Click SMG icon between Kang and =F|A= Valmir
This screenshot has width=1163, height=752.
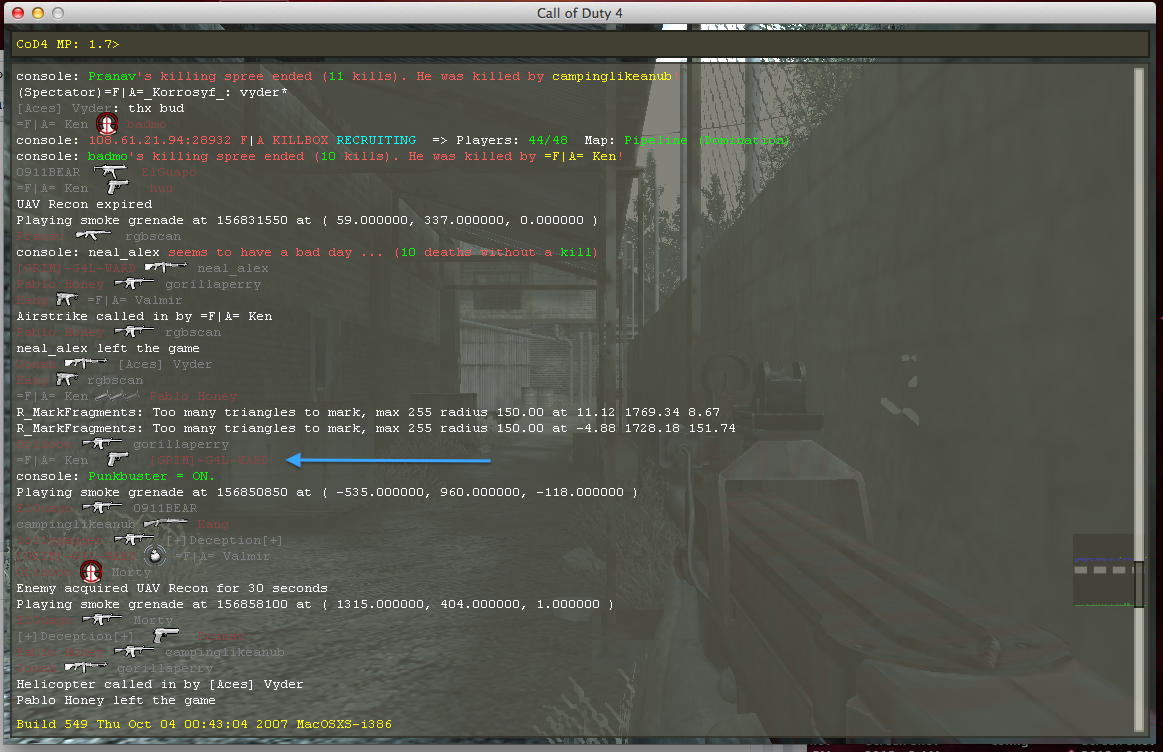67,299
